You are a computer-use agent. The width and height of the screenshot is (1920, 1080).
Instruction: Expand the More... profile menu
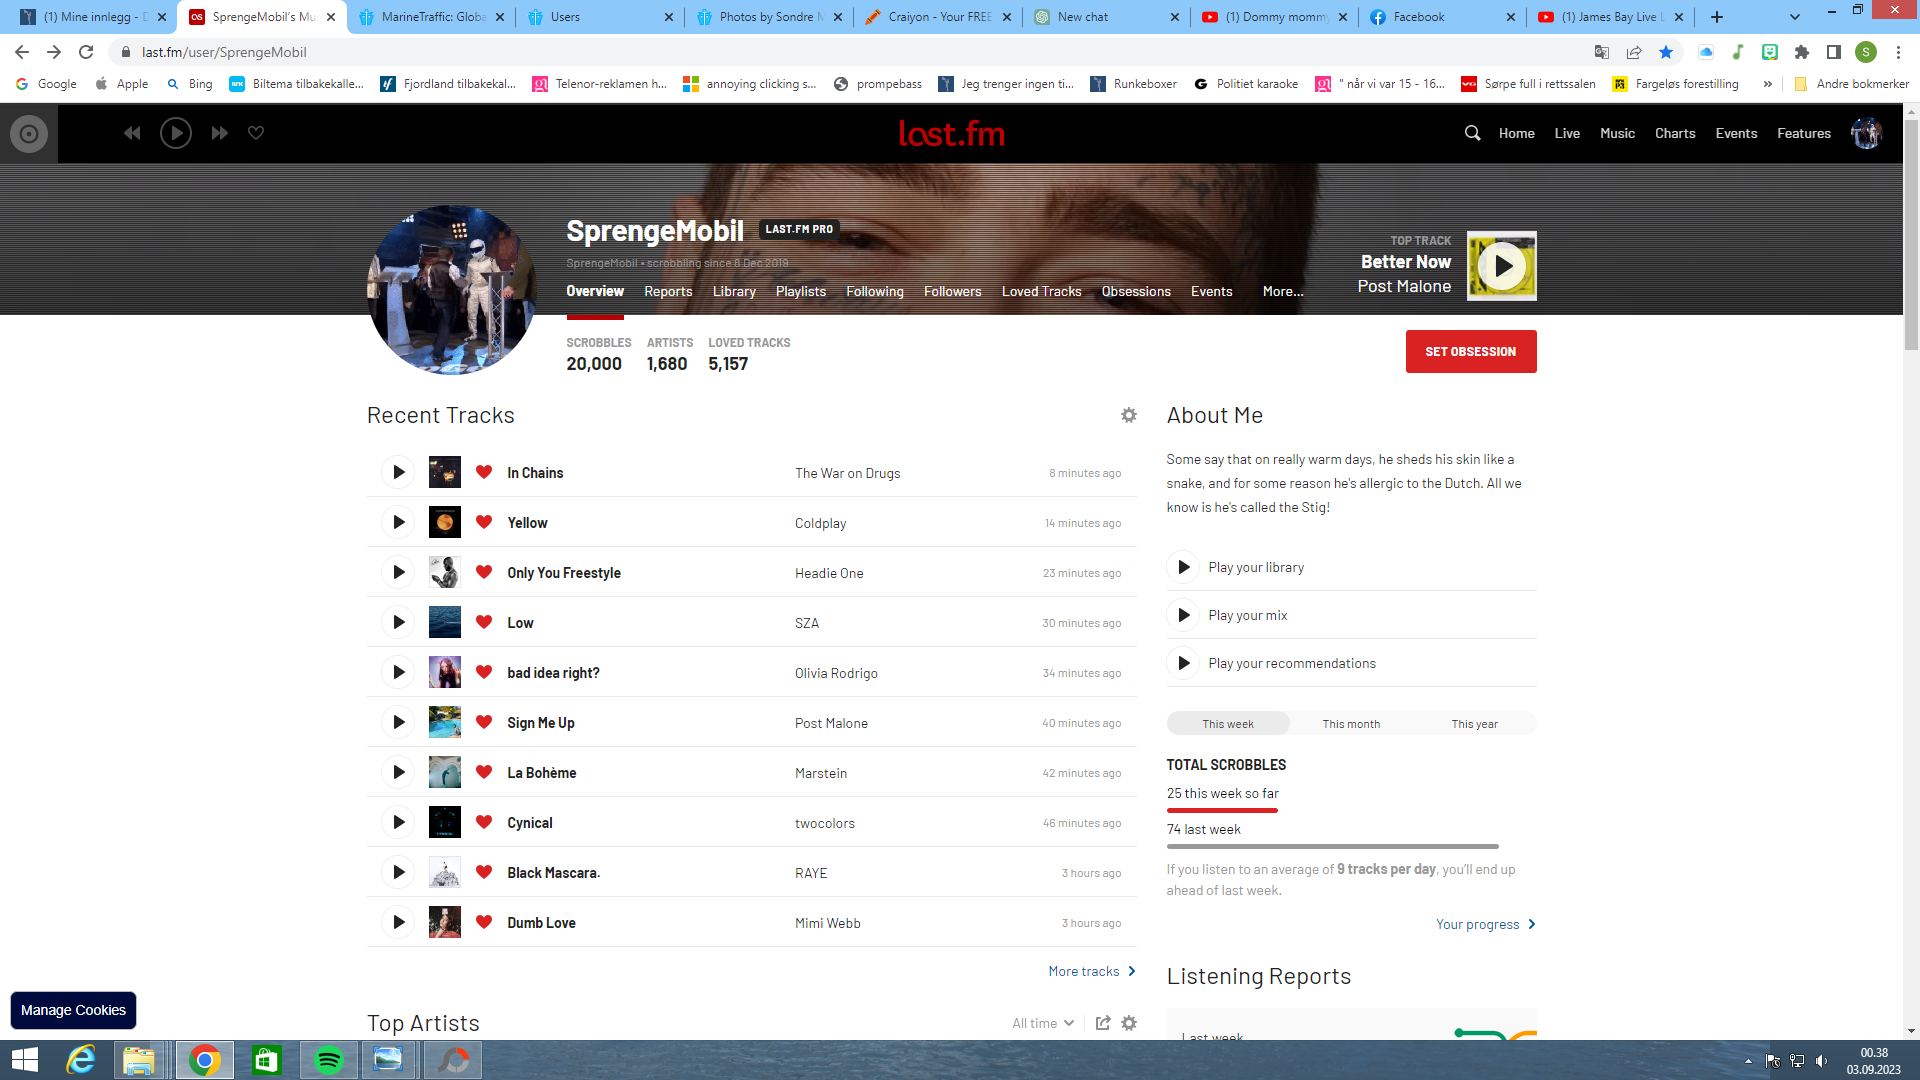point(1283,291)
